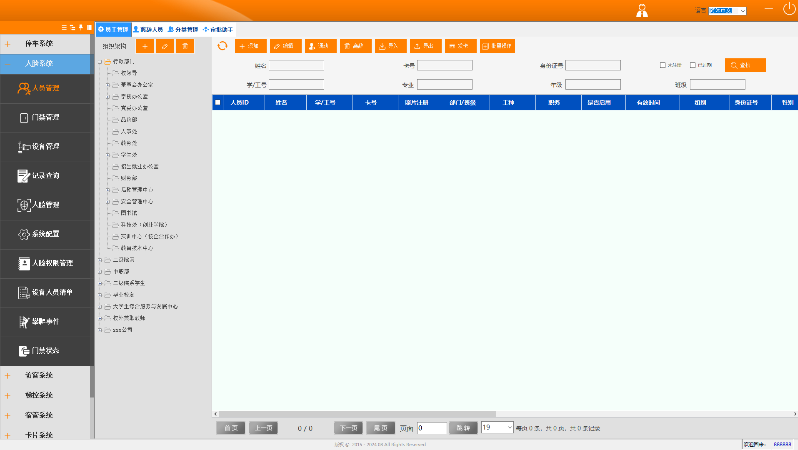Click the orange 添加 add button with plus icon

pyautogui.click(x=250, y=46)
